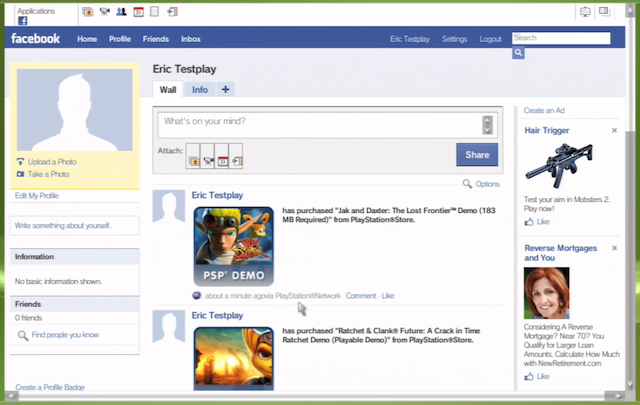Click Eric Testplay author name on Ratchet post

pos(217,315)
